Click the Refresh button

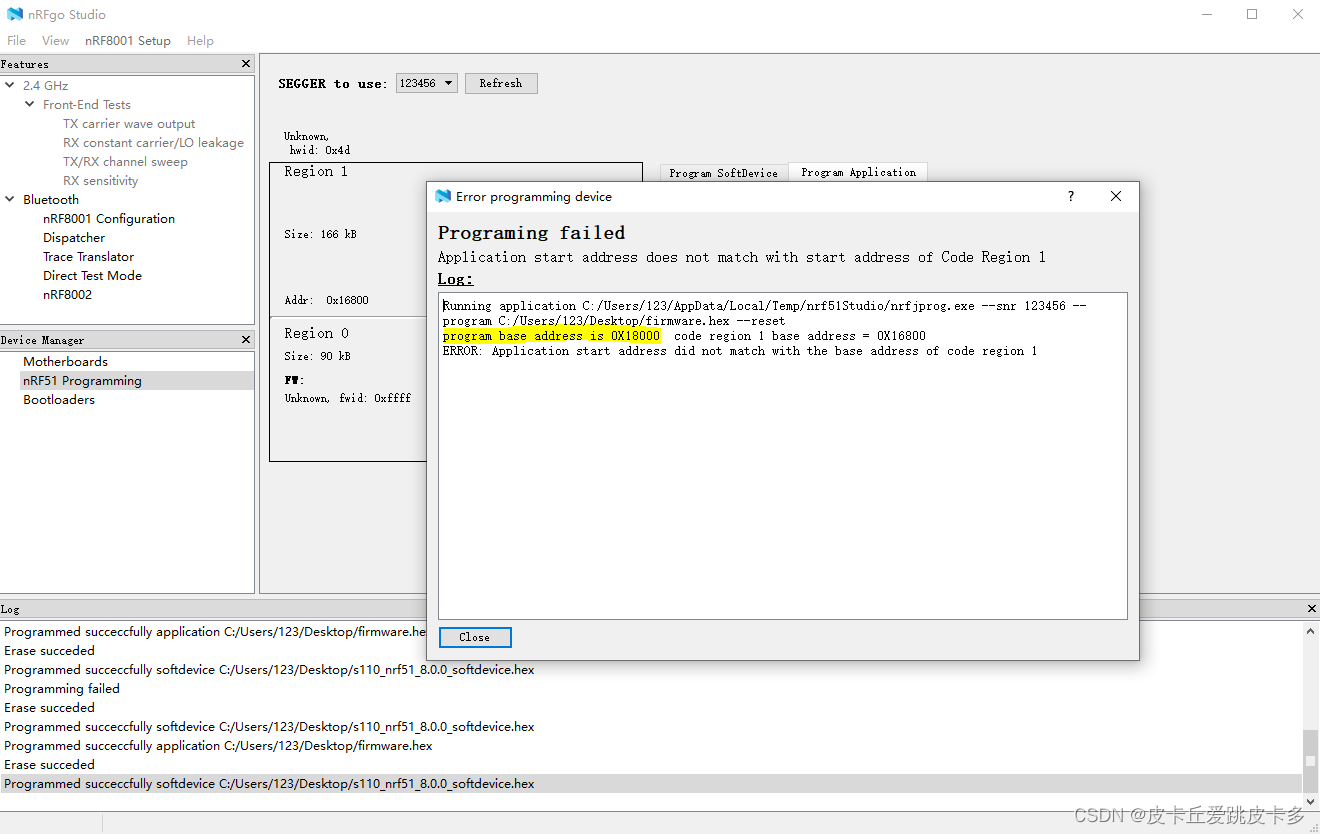500,83
